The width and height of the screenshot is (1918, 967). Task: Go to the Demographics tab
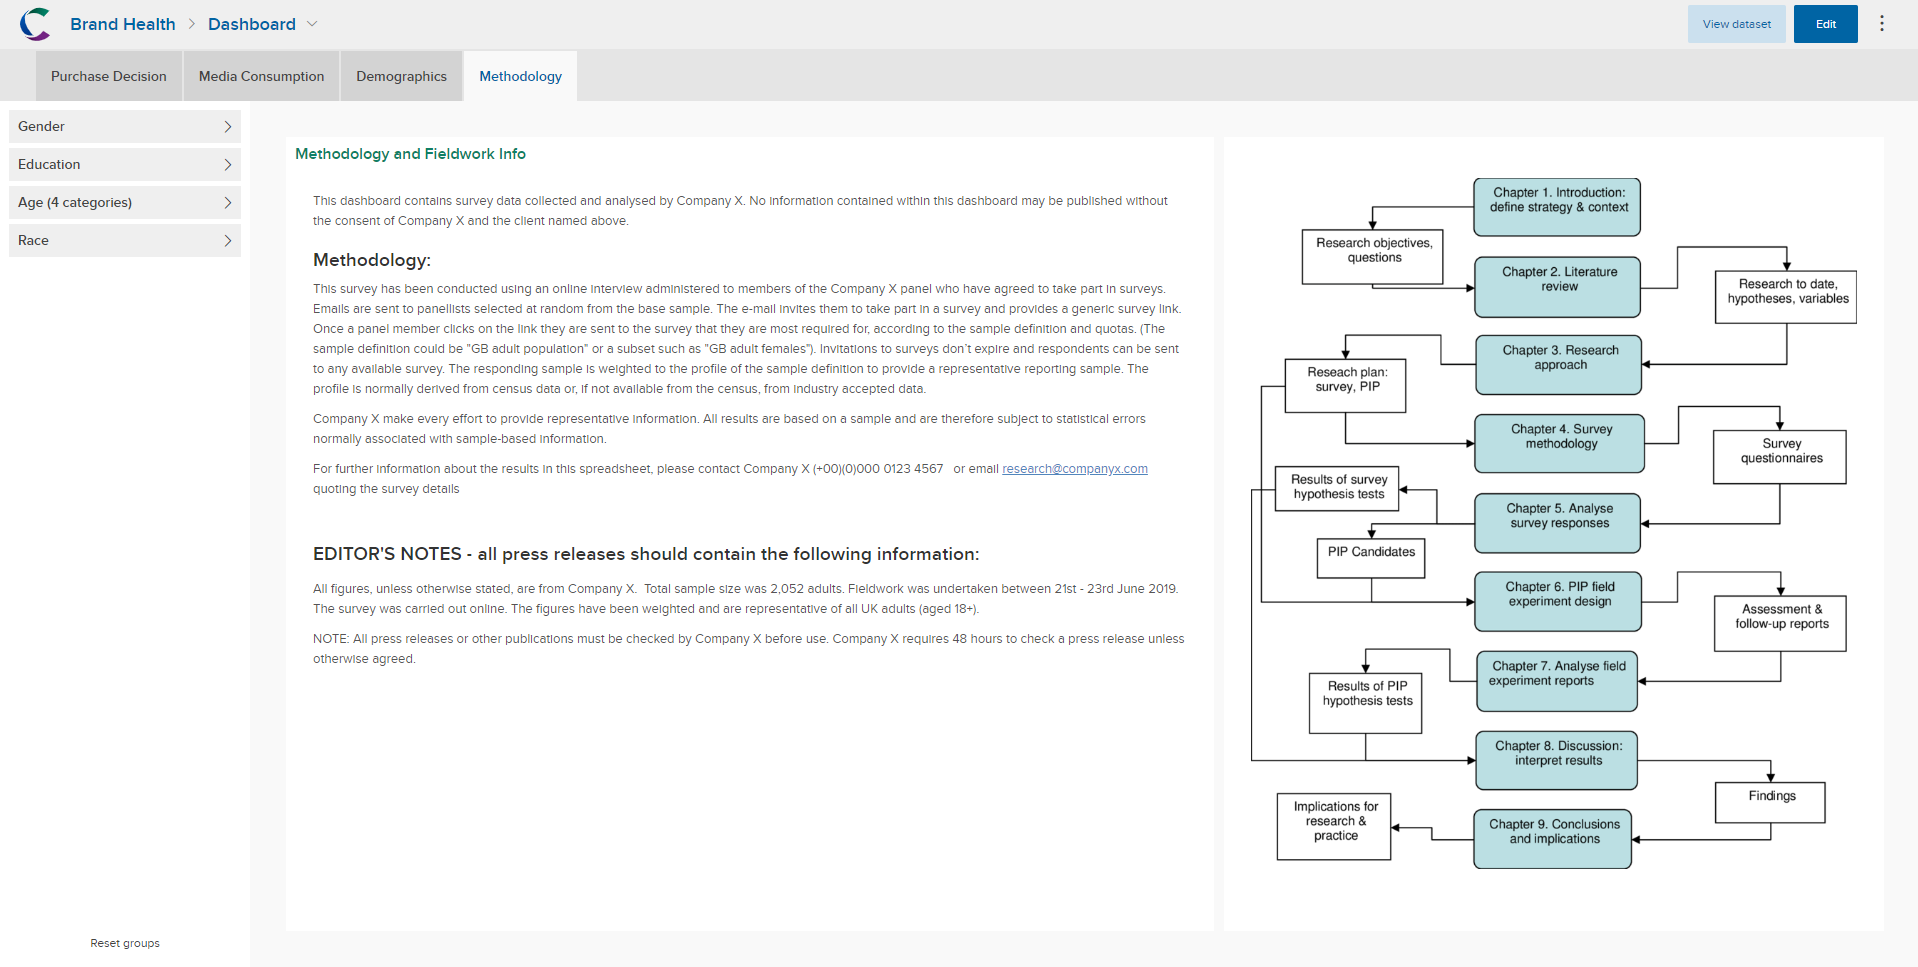tap(401, 76)
